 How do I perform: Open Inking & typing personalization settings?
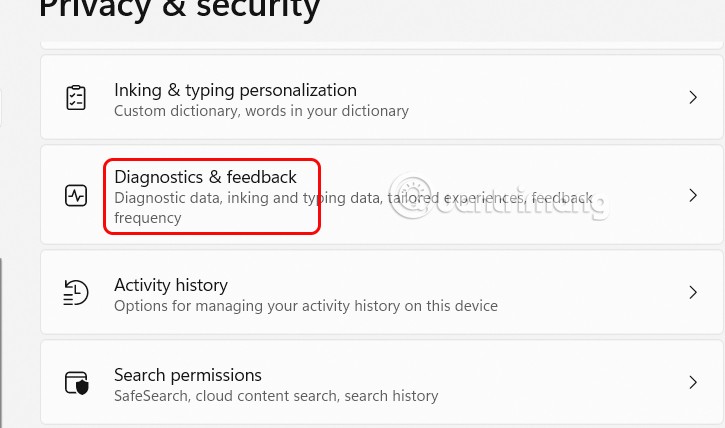[235, 90]
